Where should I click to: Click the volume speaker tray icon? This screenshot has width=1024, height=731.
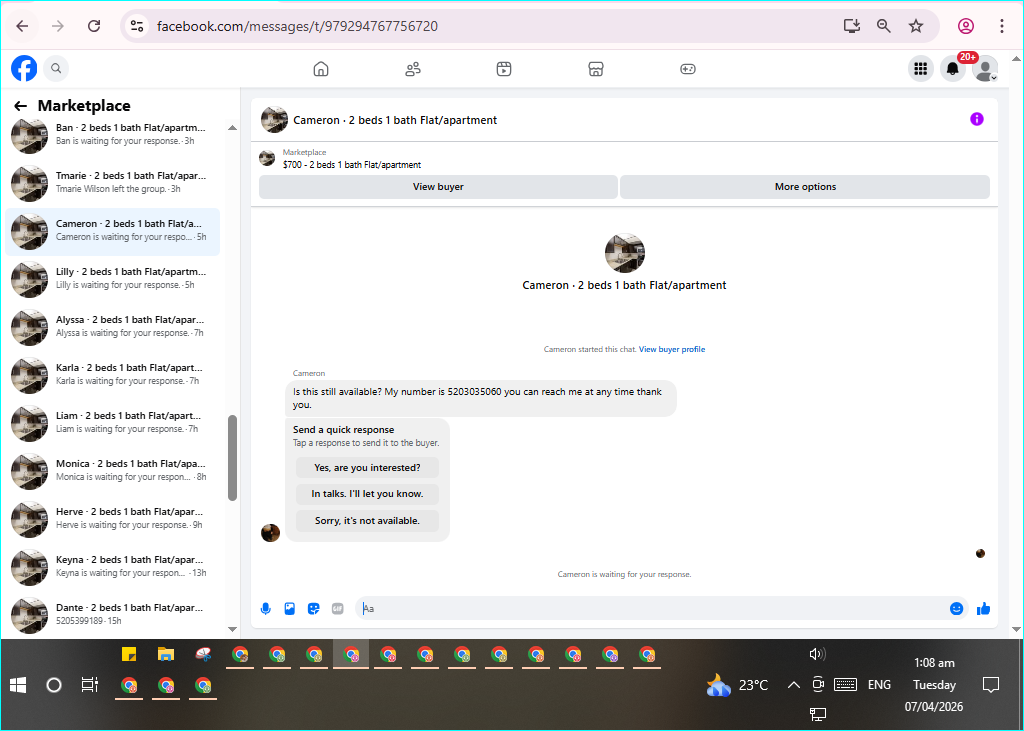coord(817,654)
